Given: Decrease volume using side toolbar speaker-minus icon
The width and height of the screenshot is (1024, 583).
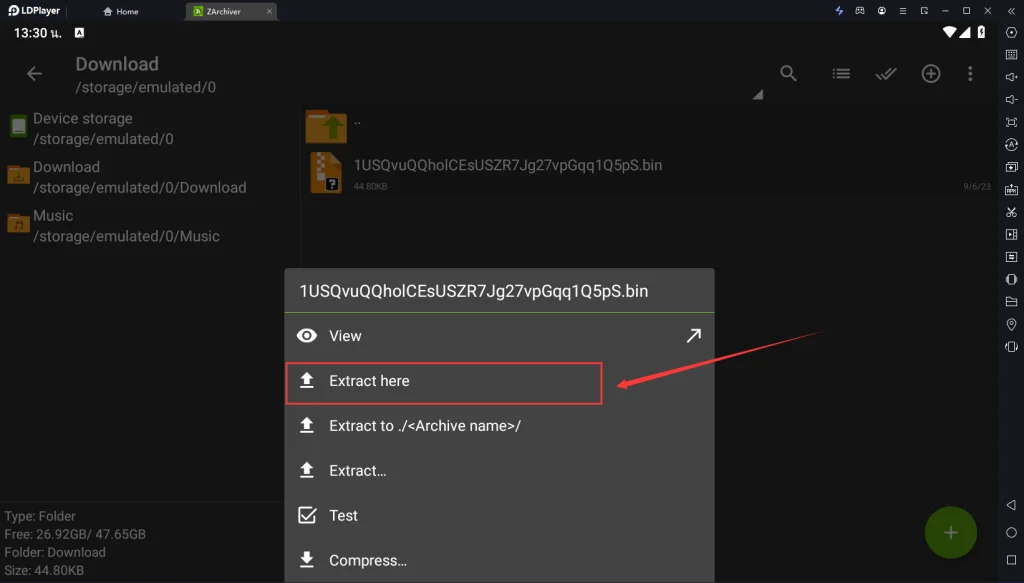Looking at the screenshot, I should point(1011,99).
